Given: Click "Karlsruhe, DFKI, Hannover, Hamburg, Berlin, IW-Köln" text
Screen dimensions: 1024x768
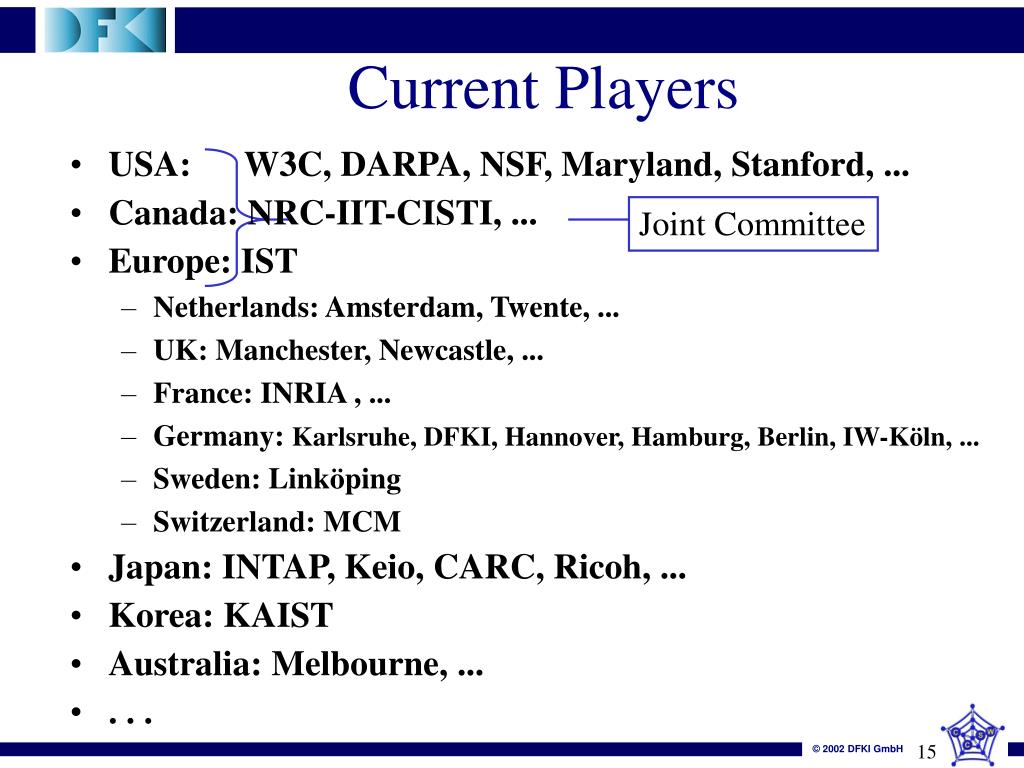Looking at the screenshot, I should [x=622, y=437].
